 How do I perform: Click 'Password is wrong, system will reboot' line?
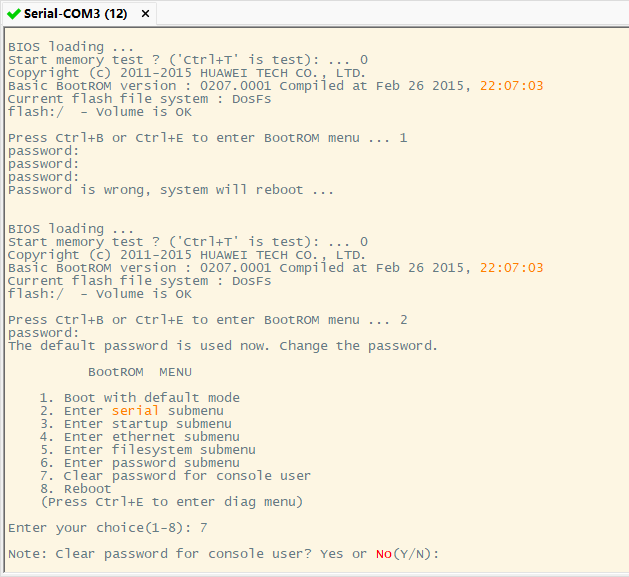(x=170, y=190)
